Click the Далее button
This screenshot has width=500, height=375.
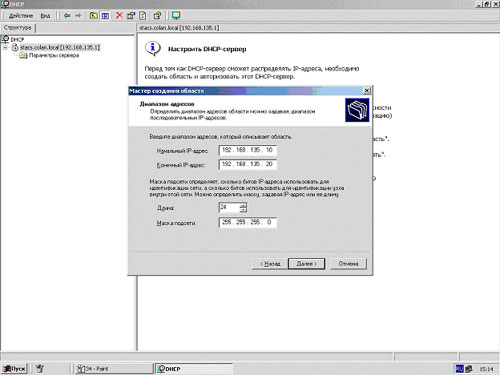(306, 264)
